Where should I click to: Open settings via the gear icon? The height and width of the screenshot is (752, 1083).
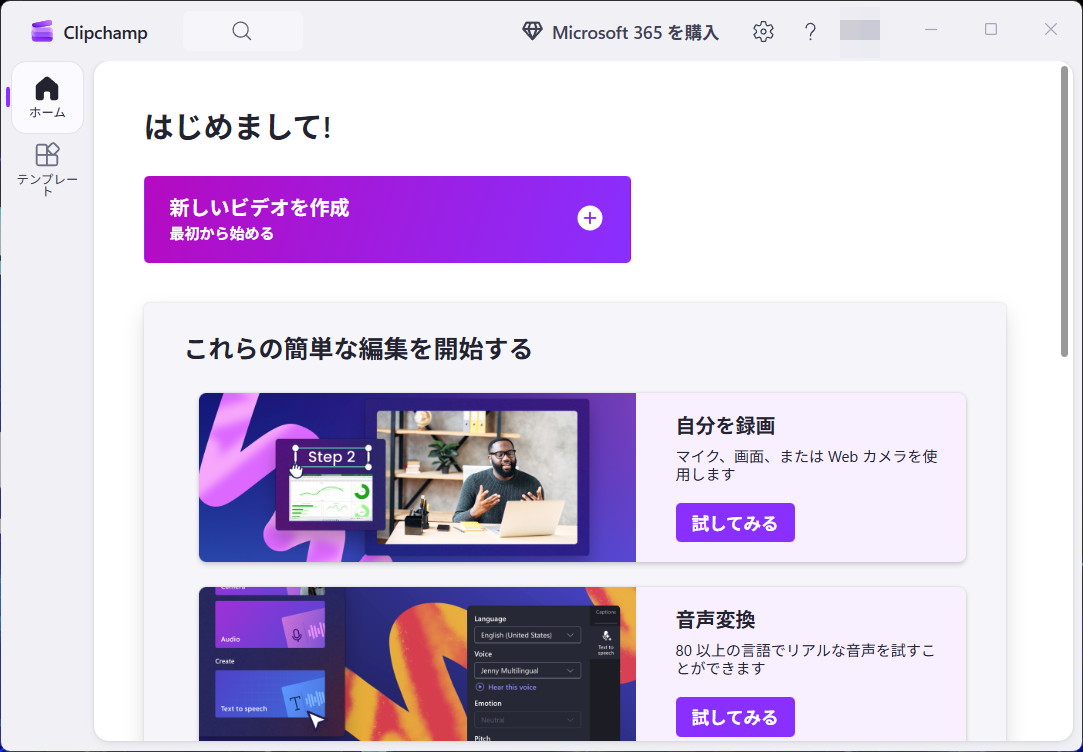[x=763, y=32]
